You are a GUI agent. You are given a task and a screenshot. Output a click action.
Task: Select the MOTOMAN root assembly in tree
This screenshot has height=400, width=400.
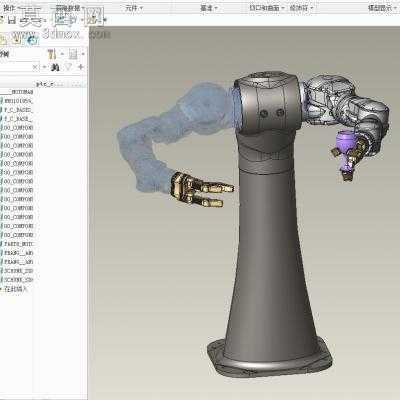[x=17, y=92]
